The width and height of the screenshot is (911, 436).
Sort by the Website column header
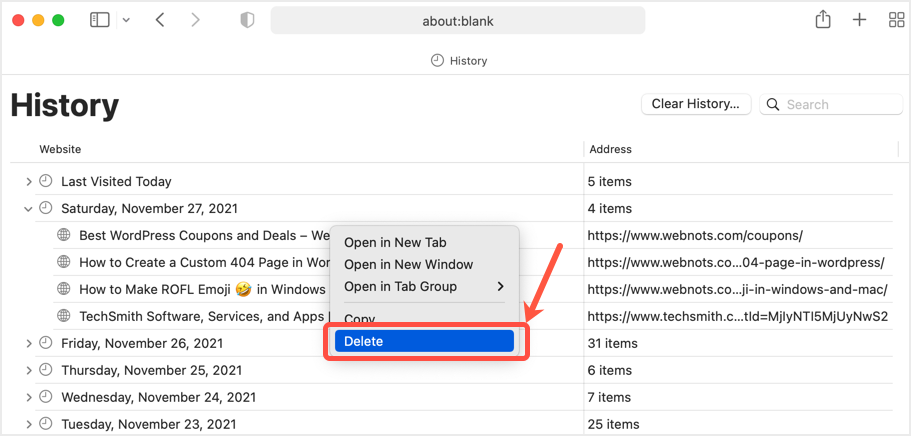[60, 149]
